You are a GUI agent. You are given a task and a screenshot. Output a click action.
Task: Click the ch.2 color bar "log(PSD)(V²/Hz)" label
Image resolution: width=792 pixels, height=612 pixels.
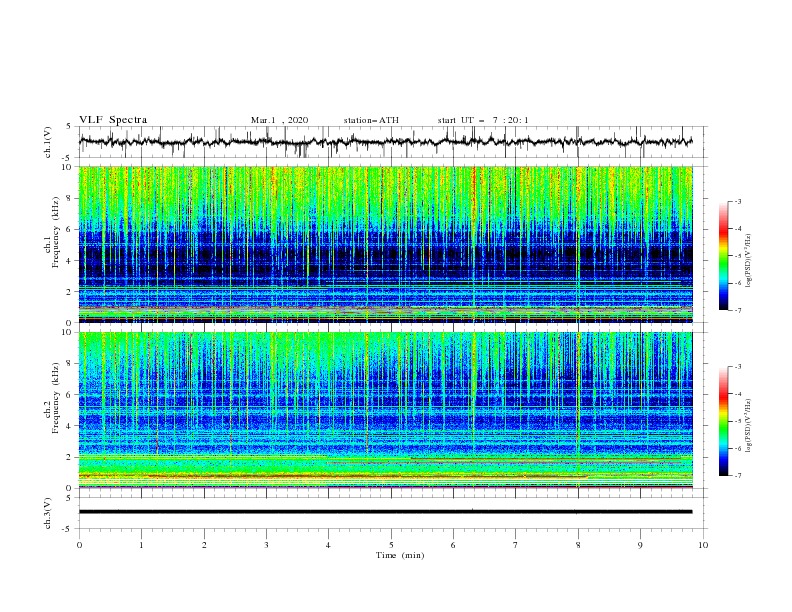tap(748, 425)
